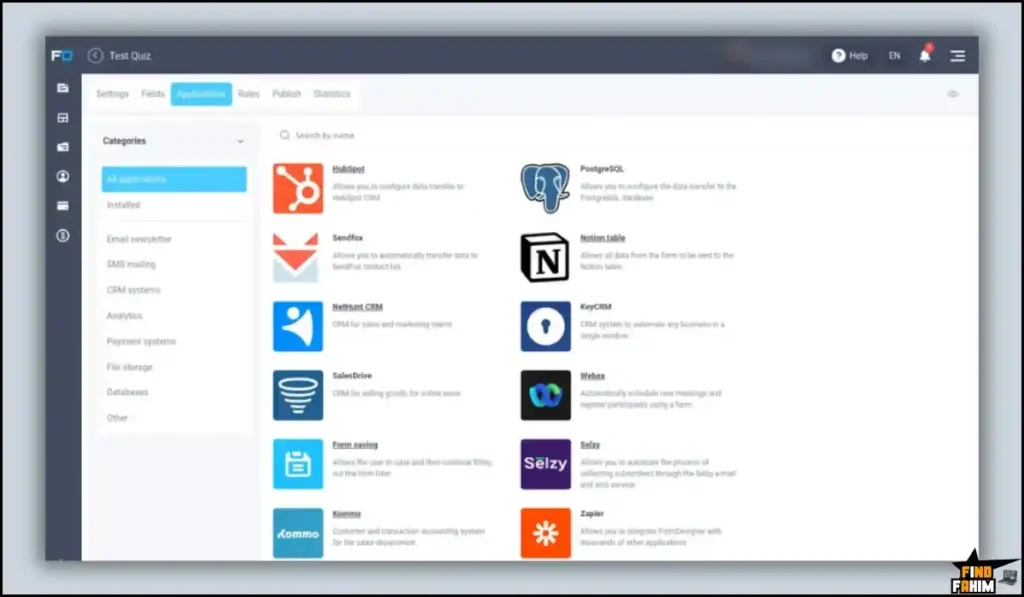Click the KeyCRM keyhole icon
Image resolution: width=1024 pixels, height=597 pixels.
click(x=545, y=326)
